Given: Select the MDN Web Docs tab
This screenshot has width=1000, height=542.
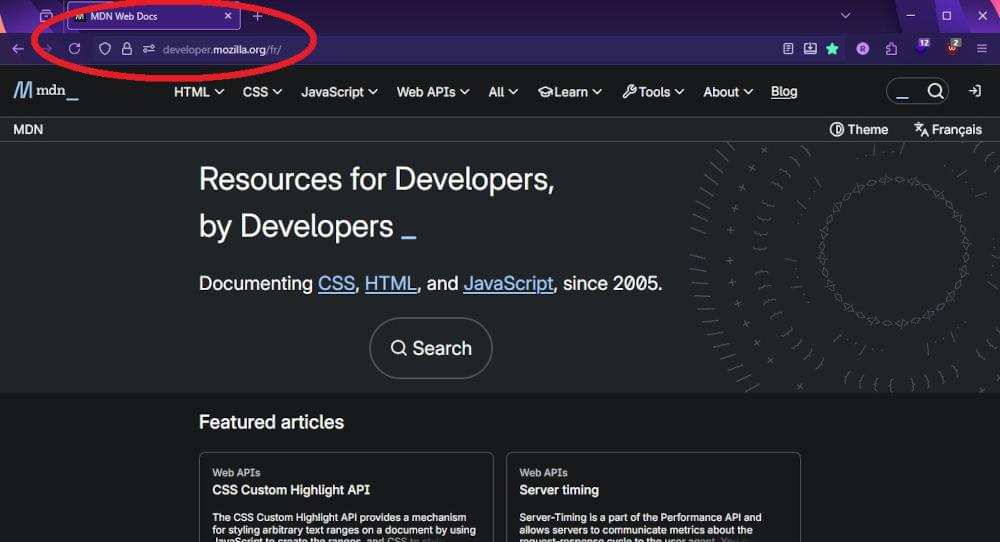Looking at the screenshot, I should pyautogui.click(x=150, y=16).
